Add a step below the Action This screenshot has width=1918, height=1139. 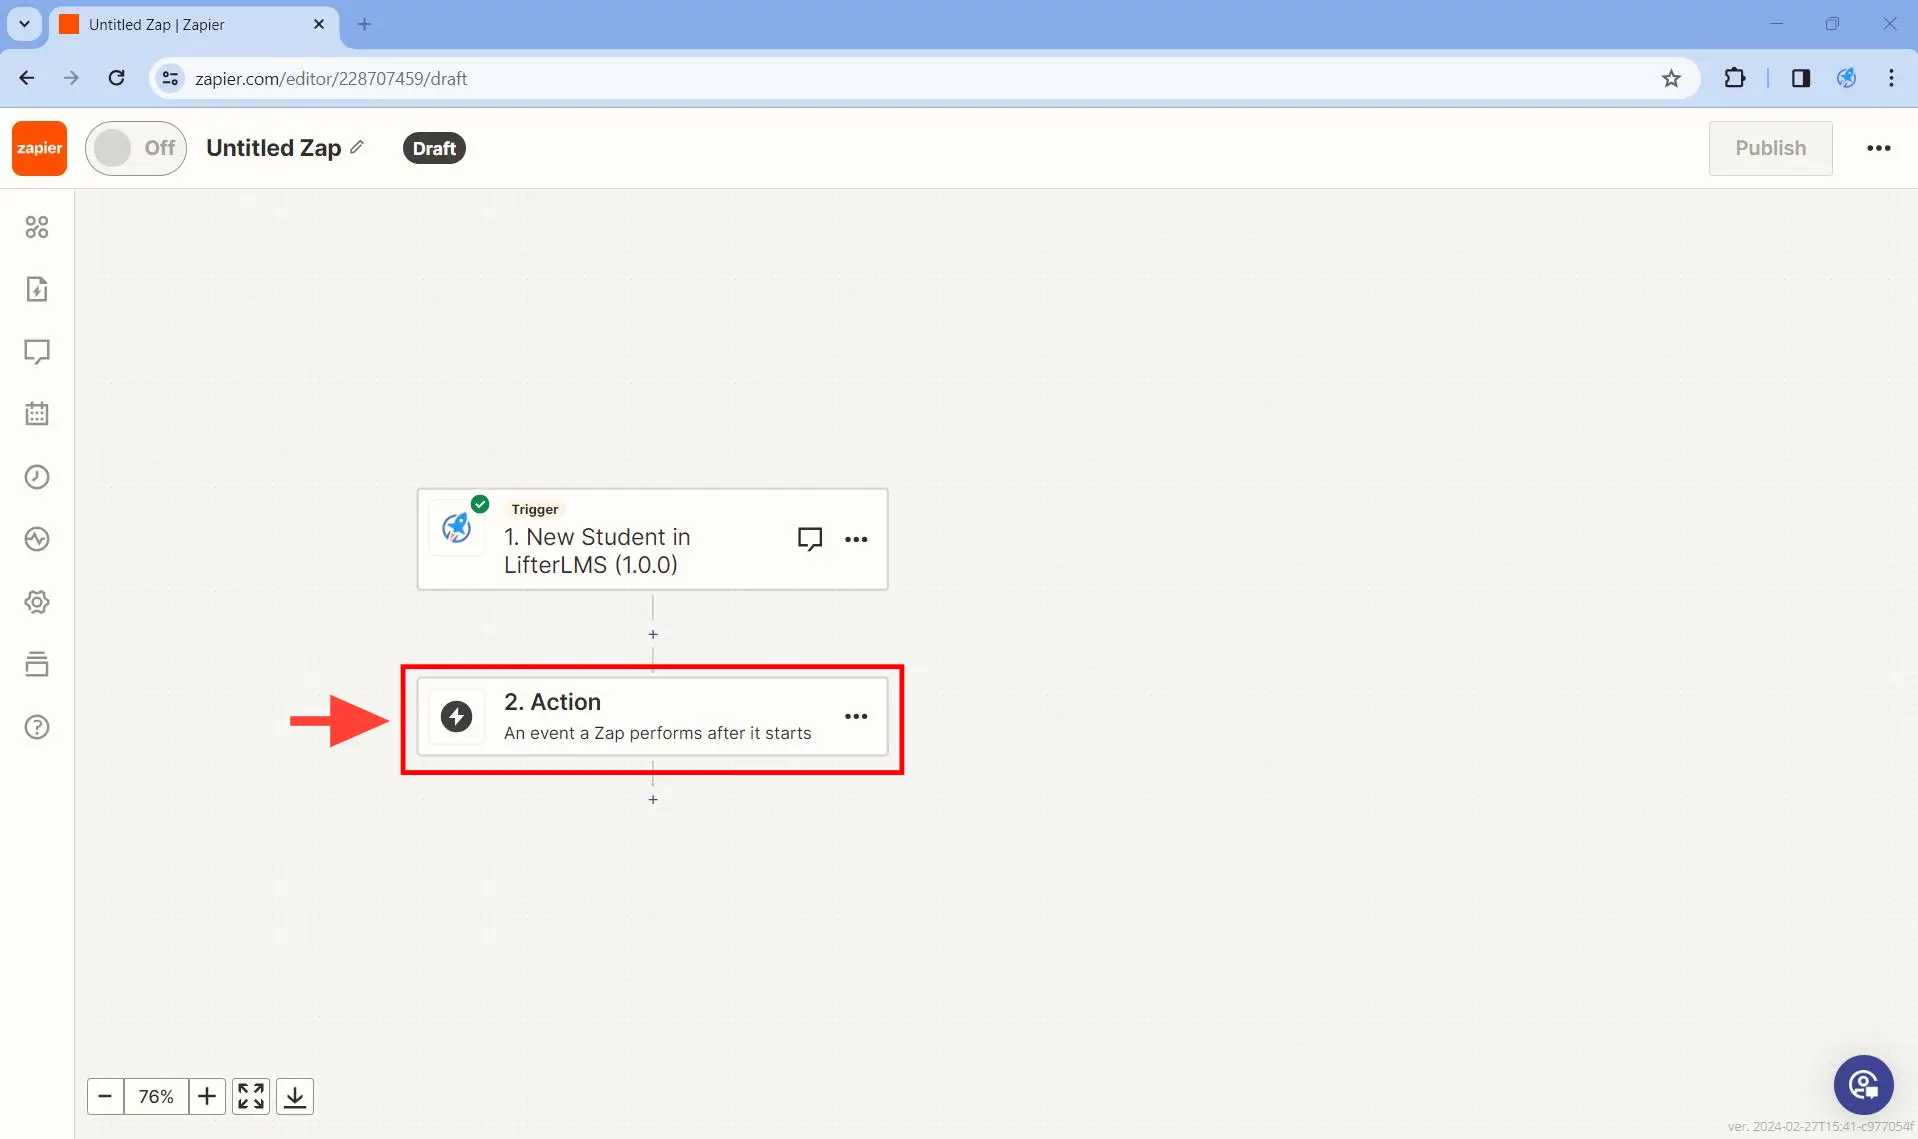click(x=653, y=799)
